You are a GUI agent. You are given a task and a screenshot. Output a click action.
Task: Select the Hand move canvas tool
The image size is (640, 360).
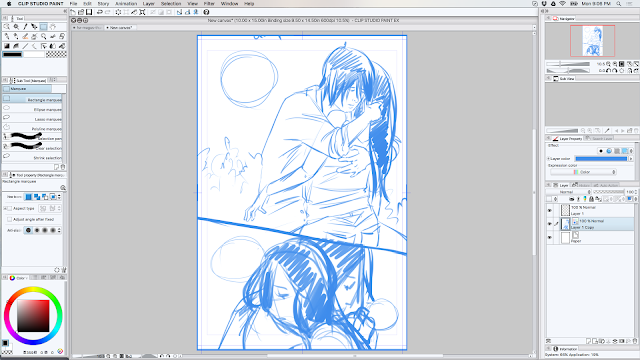coord(53,27)
